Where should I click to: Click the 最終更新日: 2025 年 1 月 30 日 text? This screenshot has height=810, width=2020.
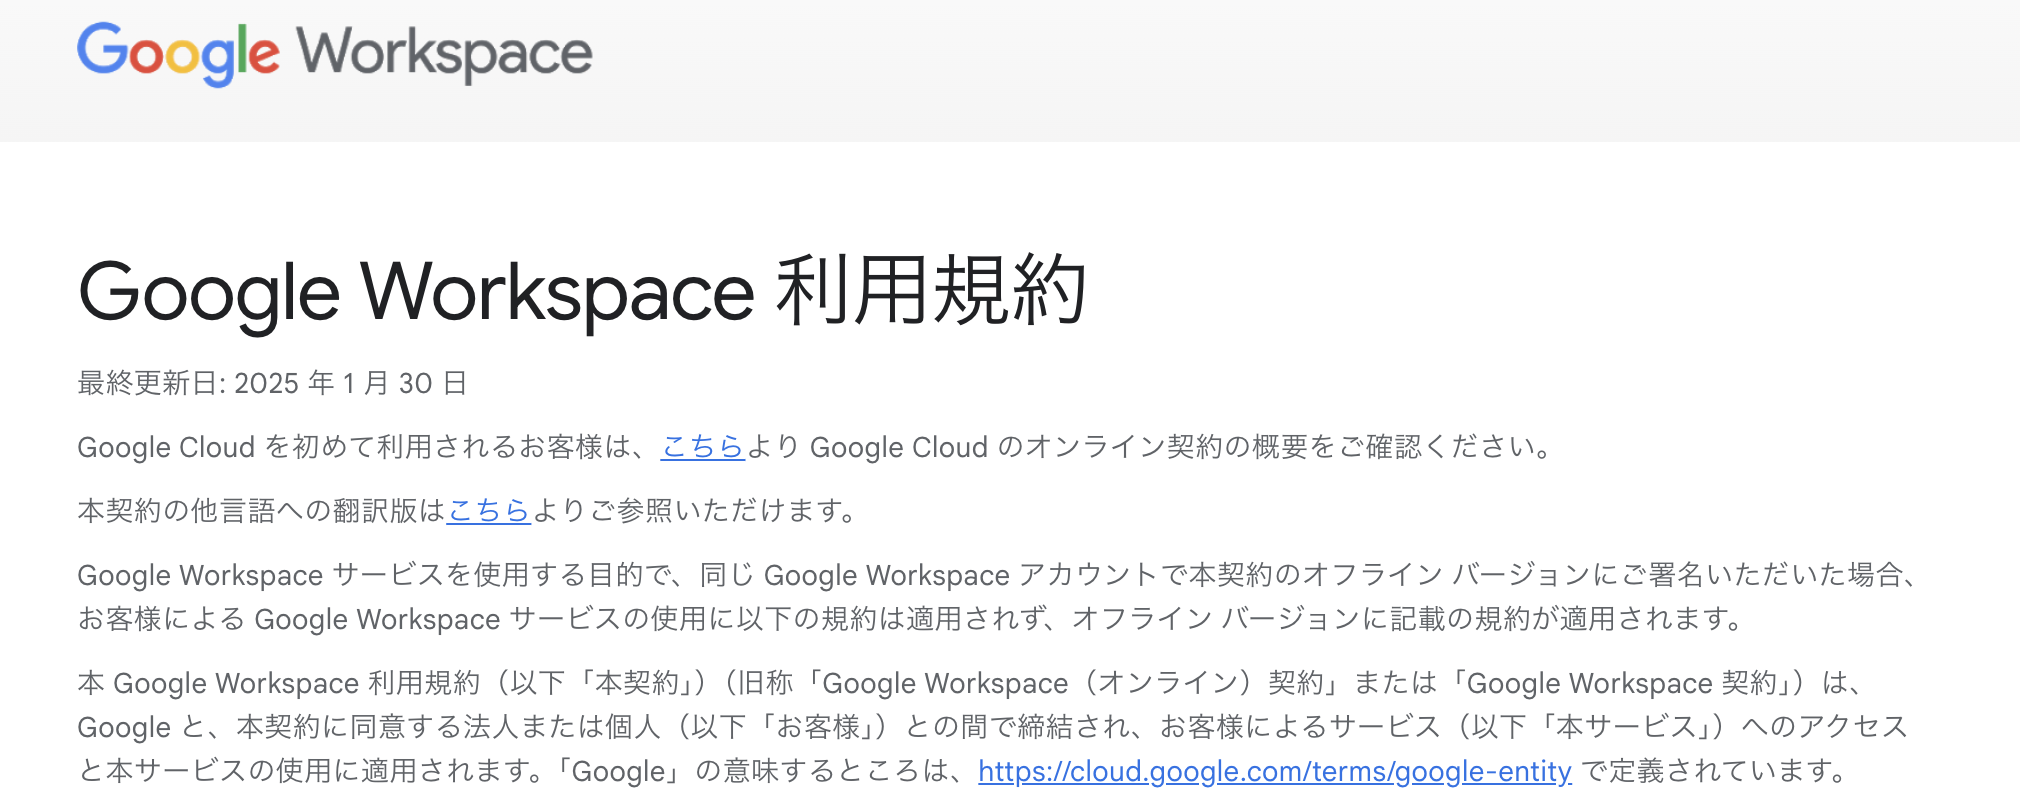point(272,383)
